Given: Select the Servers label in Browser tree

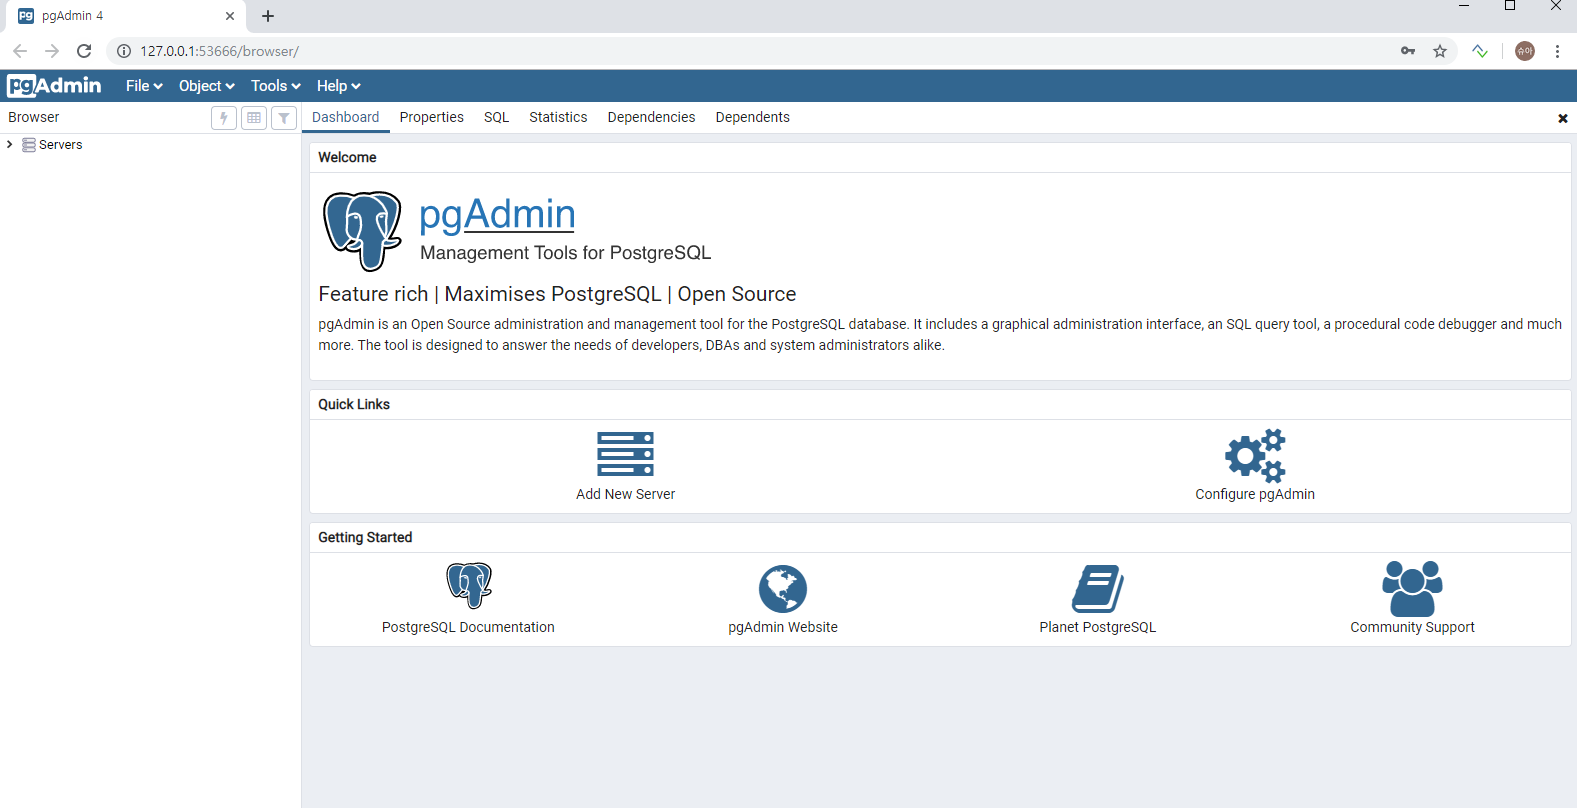Looking at the screenshot, I should pos(60,145).
